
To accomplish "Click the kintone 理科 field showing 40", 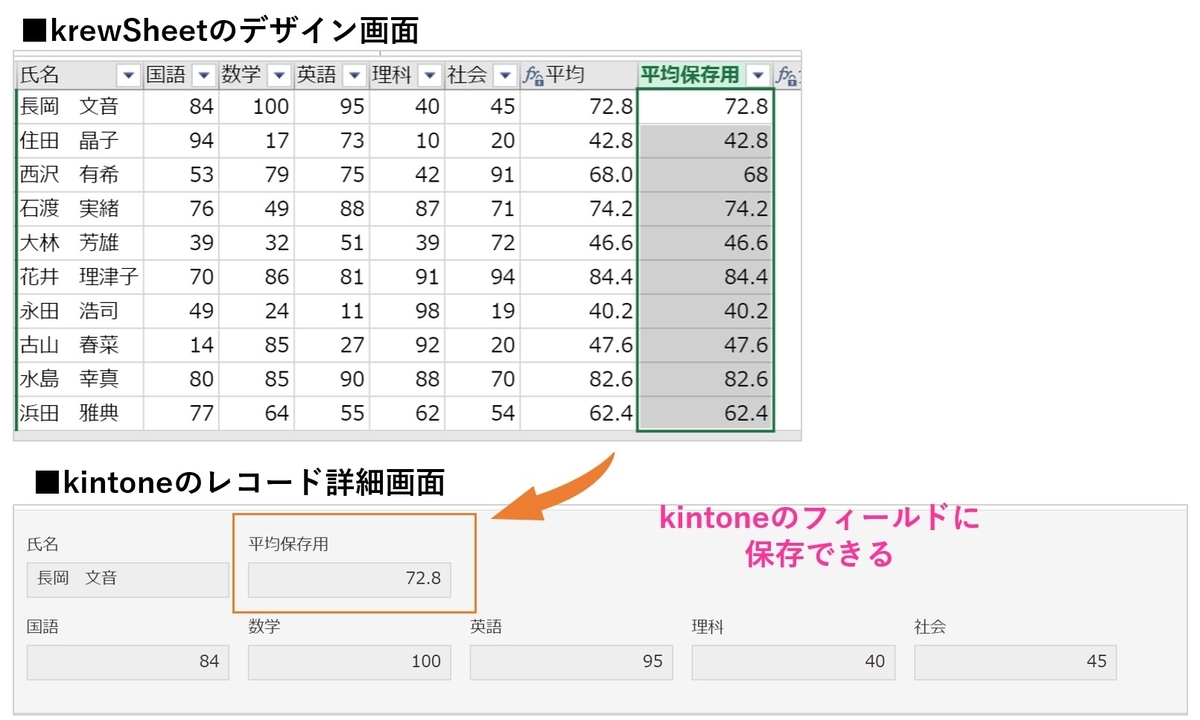I will [794, 662].
